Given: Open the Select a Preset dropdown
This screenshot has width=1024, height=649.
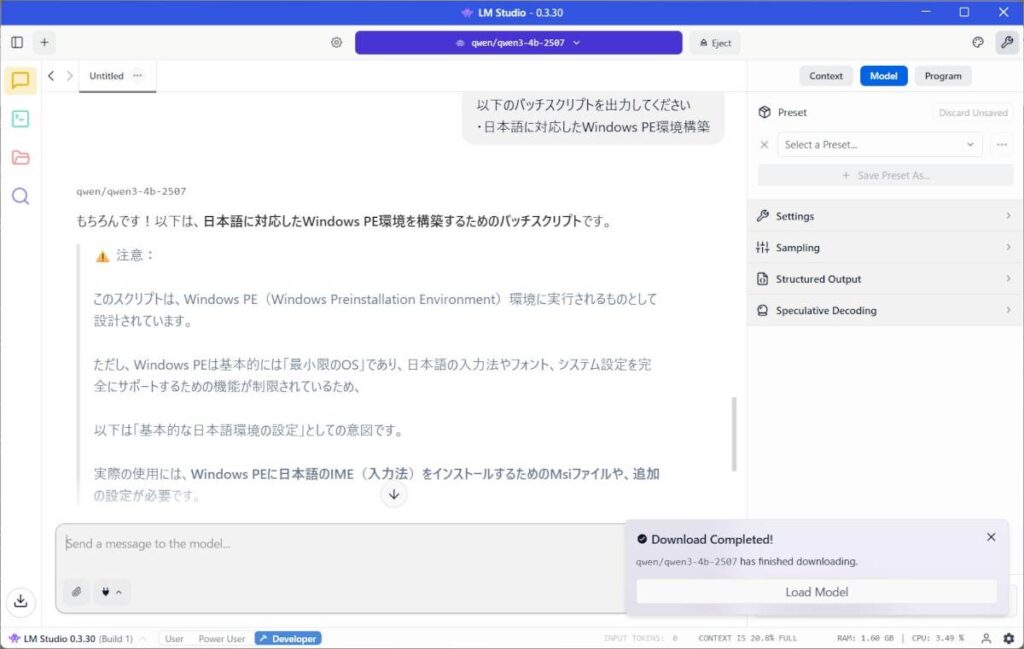Looking at the screenshot, I should pyautogui.click(x=879, y=145).
